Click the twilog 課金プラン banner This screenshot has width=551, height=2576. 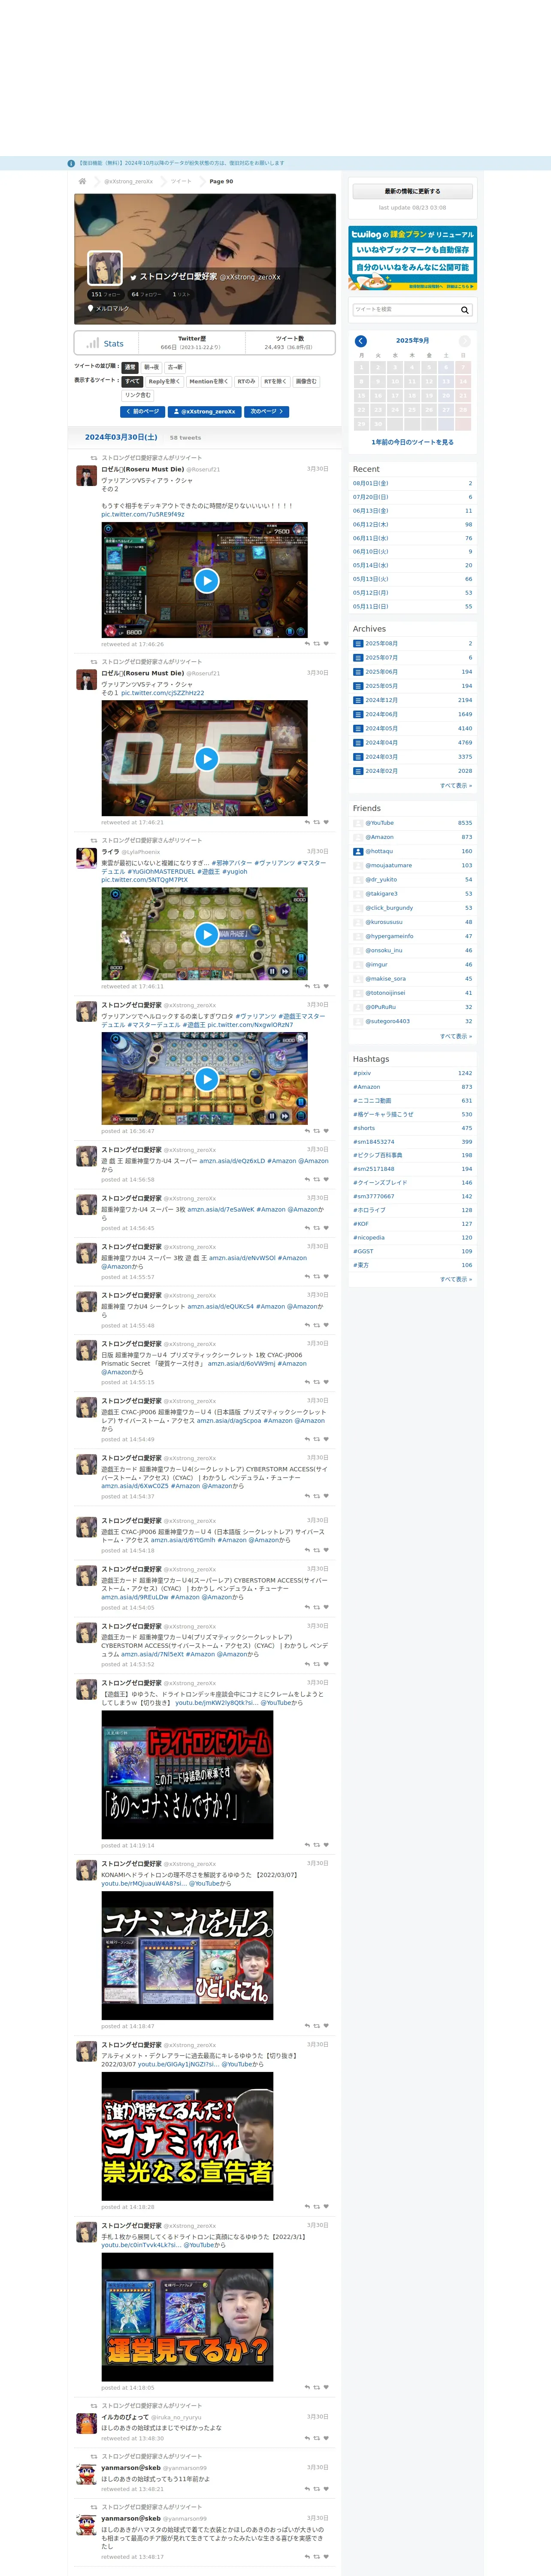coord(412,258)
